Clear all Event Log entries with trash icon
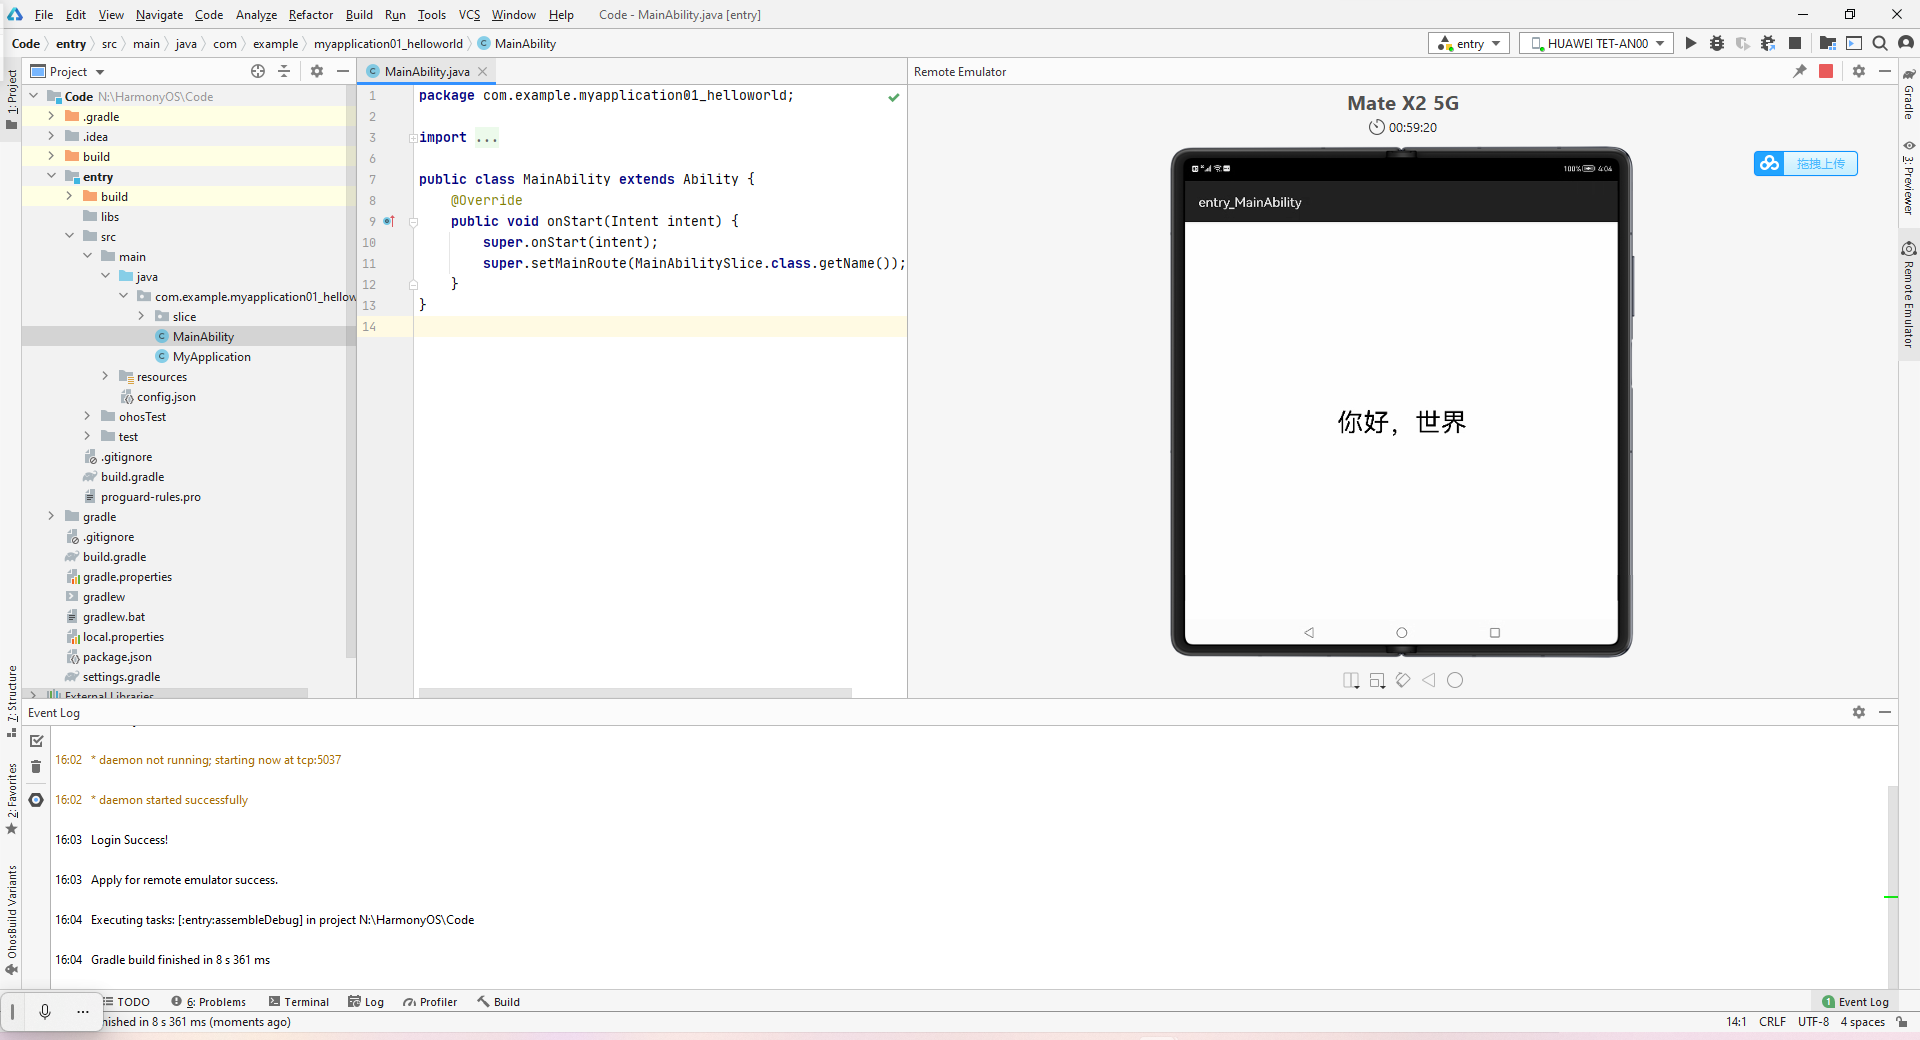The width and height of the screenshot is (1920, 1040). point(36,767)
